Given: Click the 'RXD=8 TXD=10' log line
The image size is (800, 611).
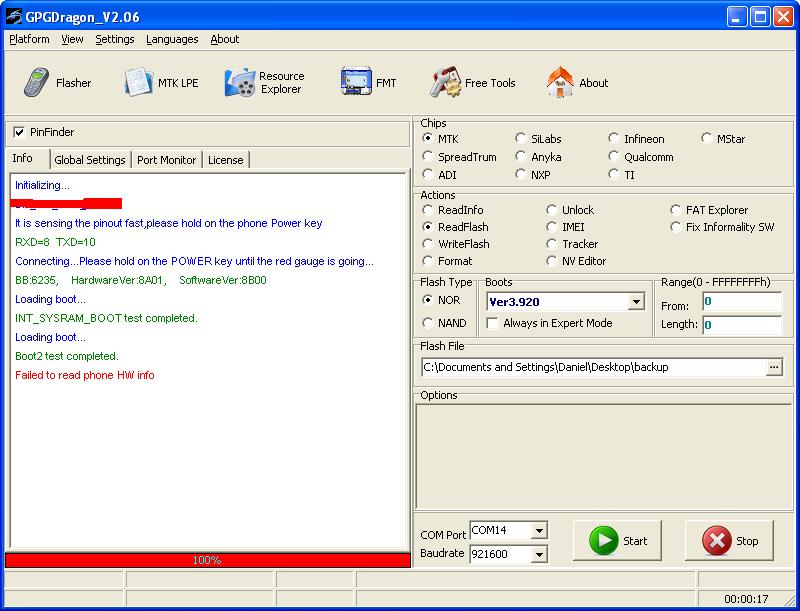Looking at the screenshot, I should pyautogui.click(x=55, y=242).
